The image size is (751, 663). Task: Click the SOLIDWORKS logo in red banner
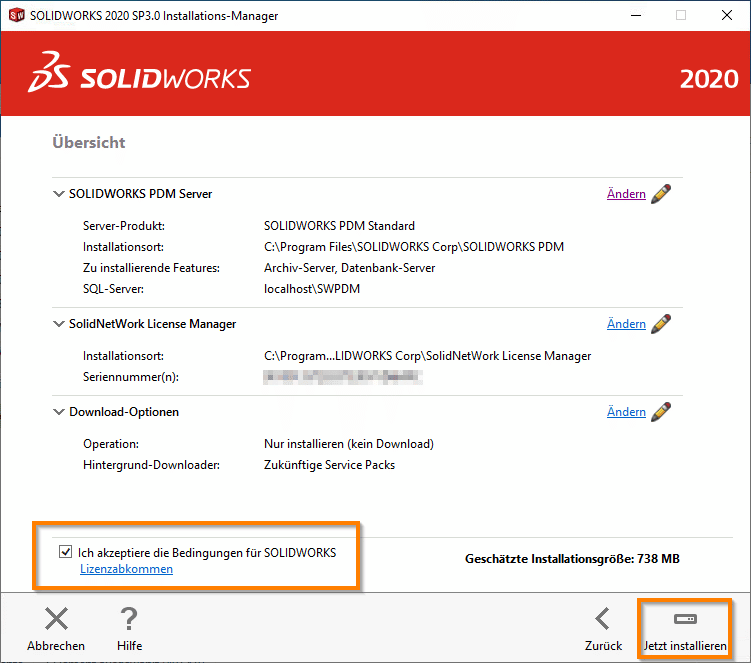[x=139, y=78]
